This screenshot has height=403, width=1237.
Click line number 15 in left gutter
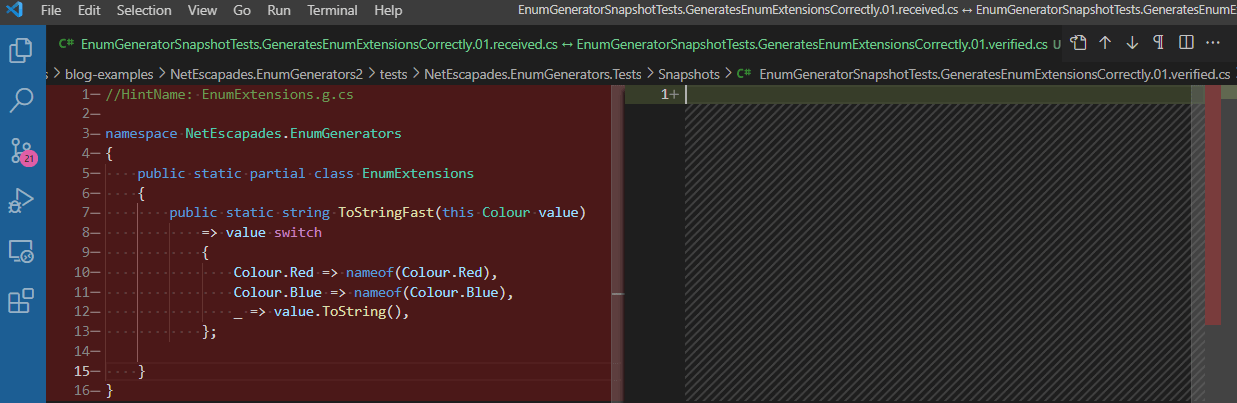click(80, 371)
